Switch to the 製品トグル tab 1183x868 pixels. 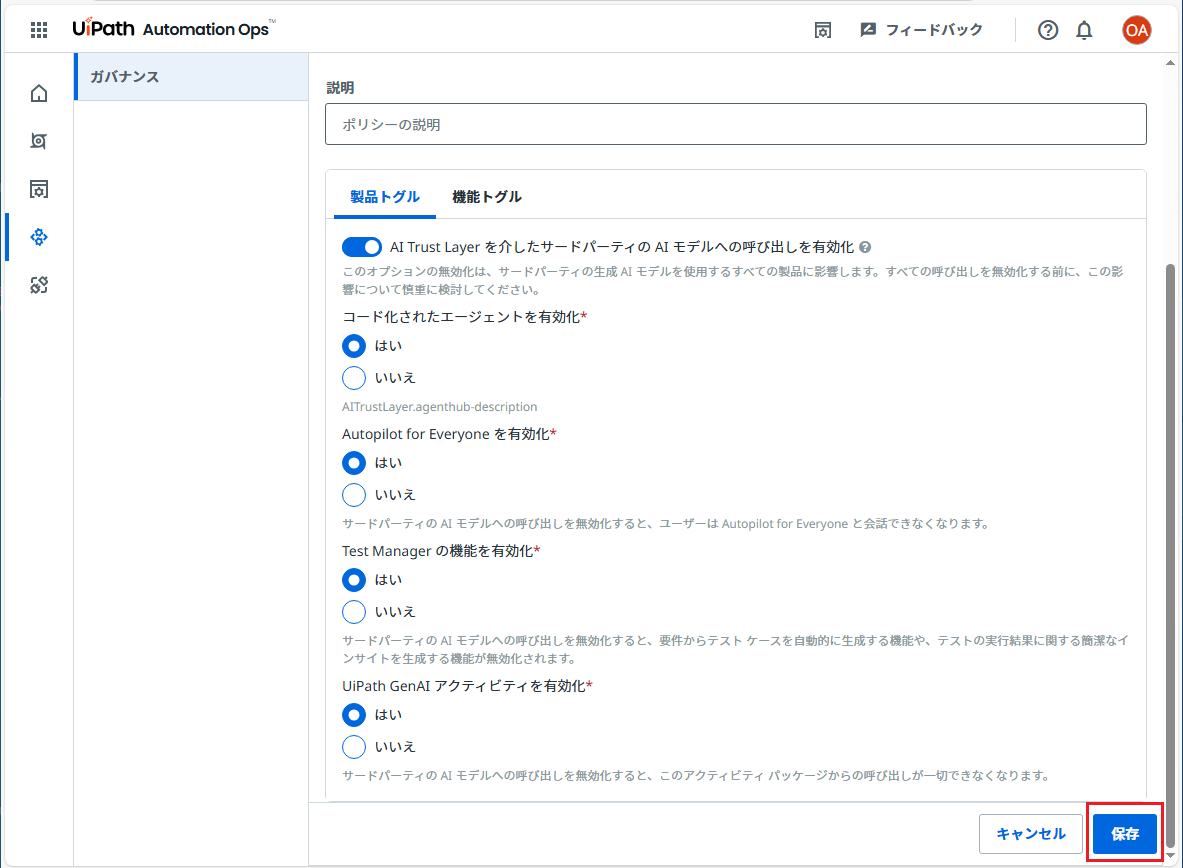(x=385, y=197)
